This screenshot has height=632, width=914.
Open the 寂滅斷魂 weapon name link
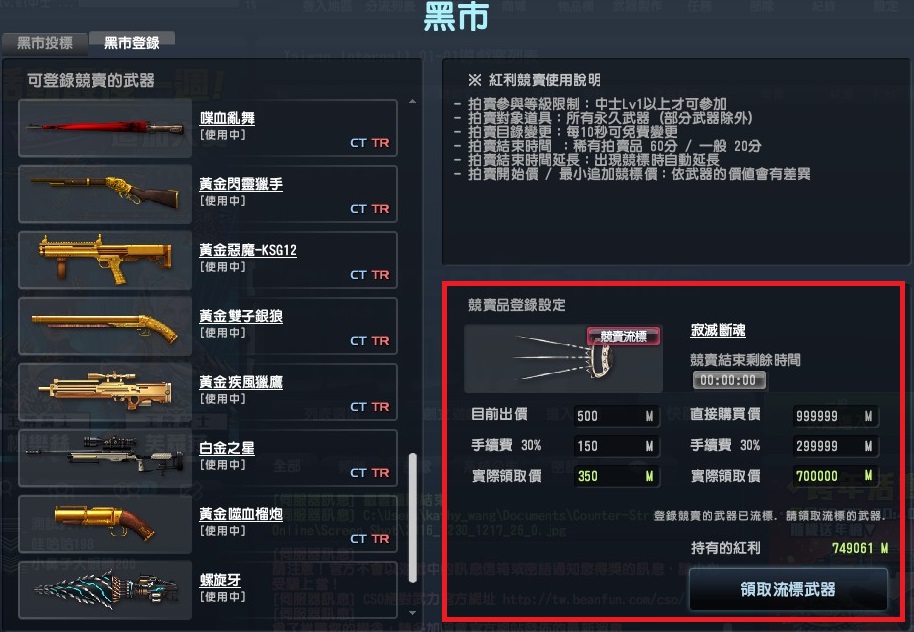tap(718, 331)
